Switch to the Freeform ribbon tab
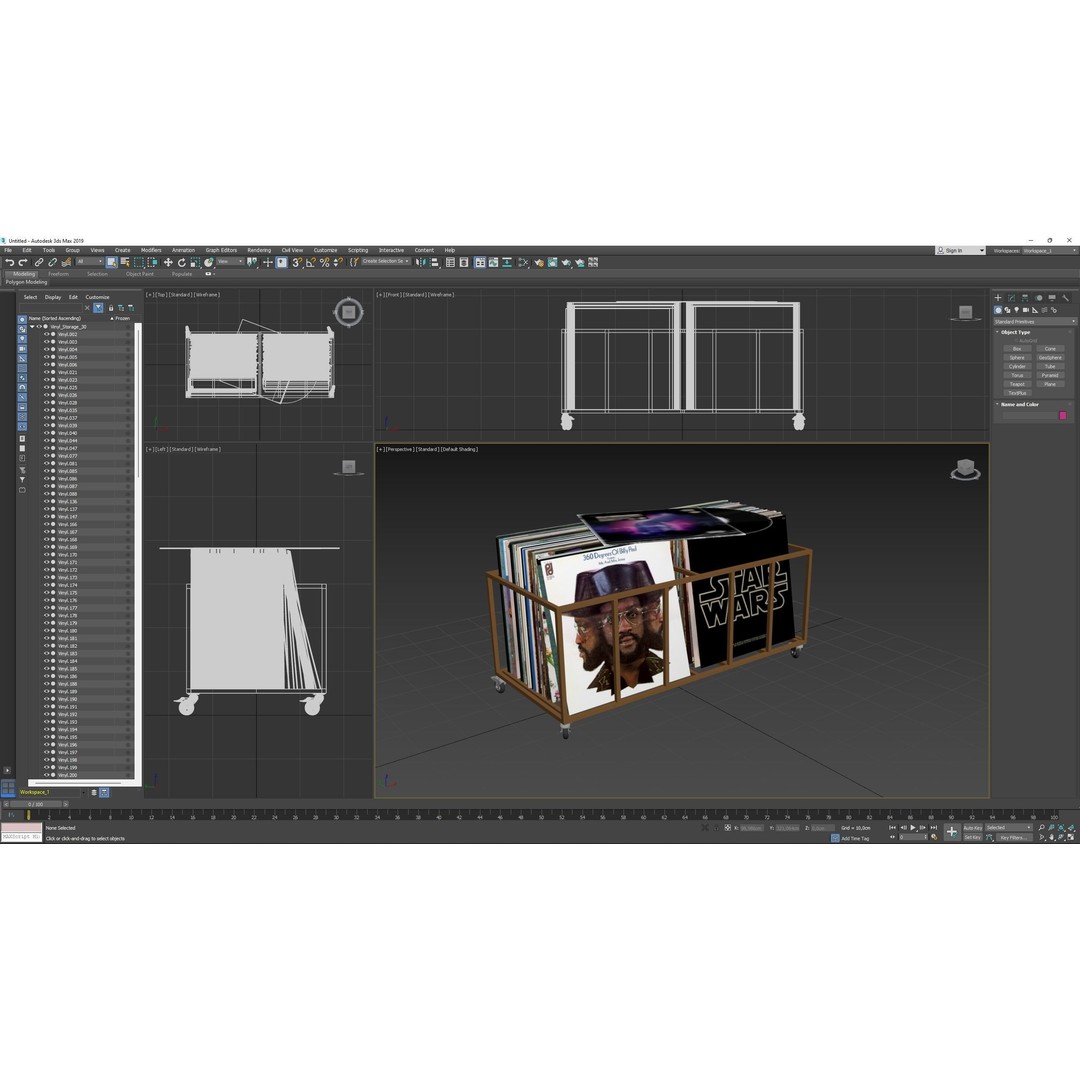Screen dimensions: 1080x1080 58,273
